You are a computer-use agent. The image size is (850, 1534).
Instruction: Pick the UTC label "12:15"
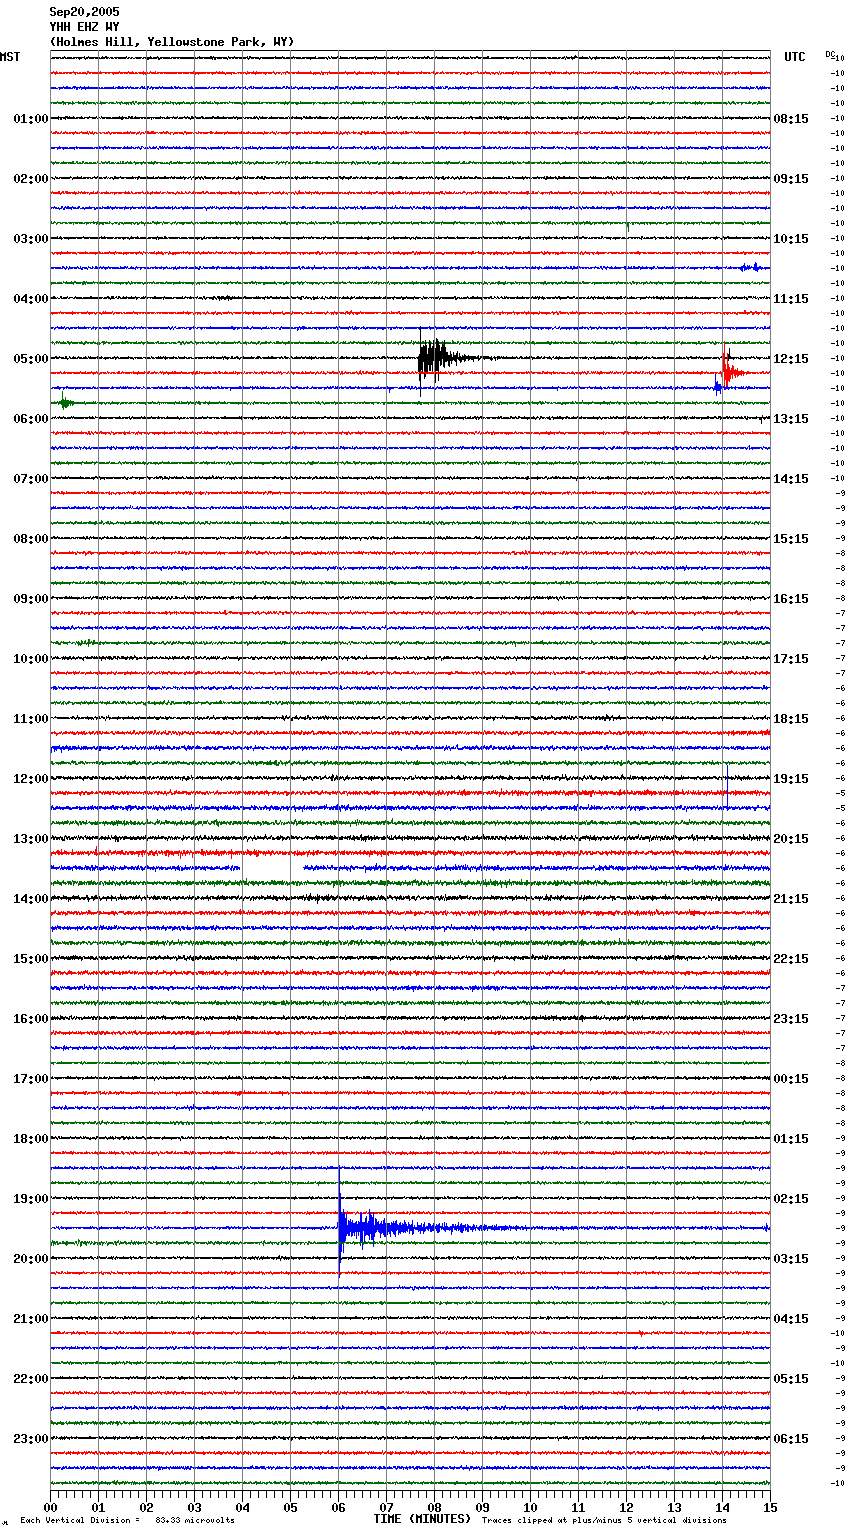click(x=791, y=359)
